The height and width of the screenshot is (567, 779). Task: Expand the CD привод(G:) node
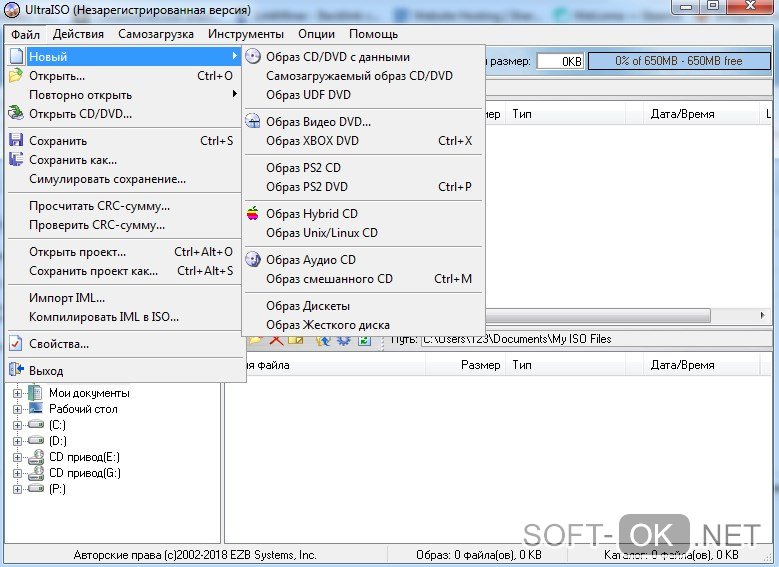click(x=17, y=473)
